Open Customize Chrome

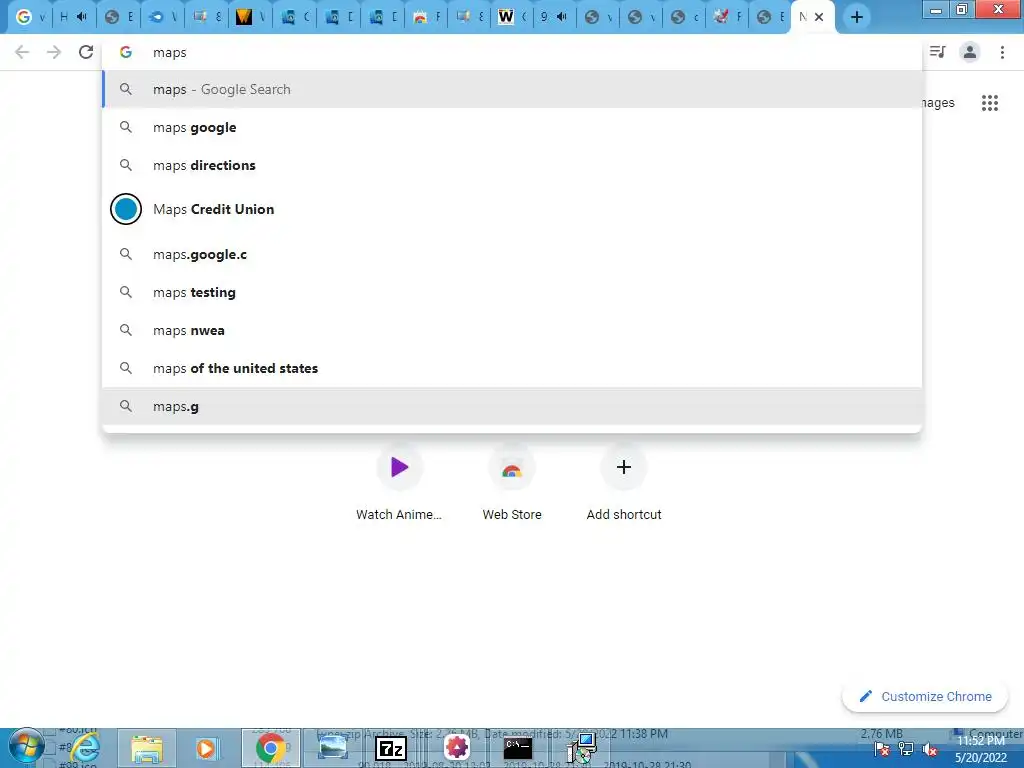click(x=925, y=696)
